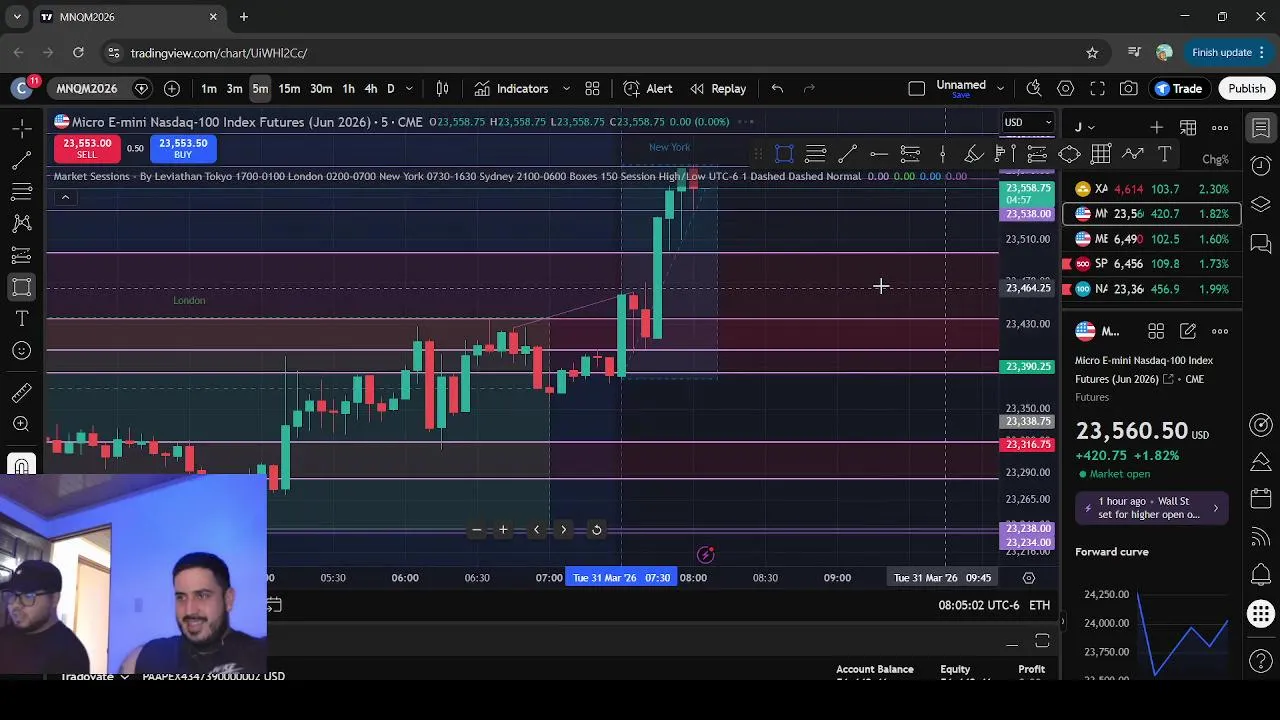This screenshot has height=720, width=1280.
Task: Pick the text tool in floating favorites toolbar
Action: pyautogui.click(x=1164, y=154)
